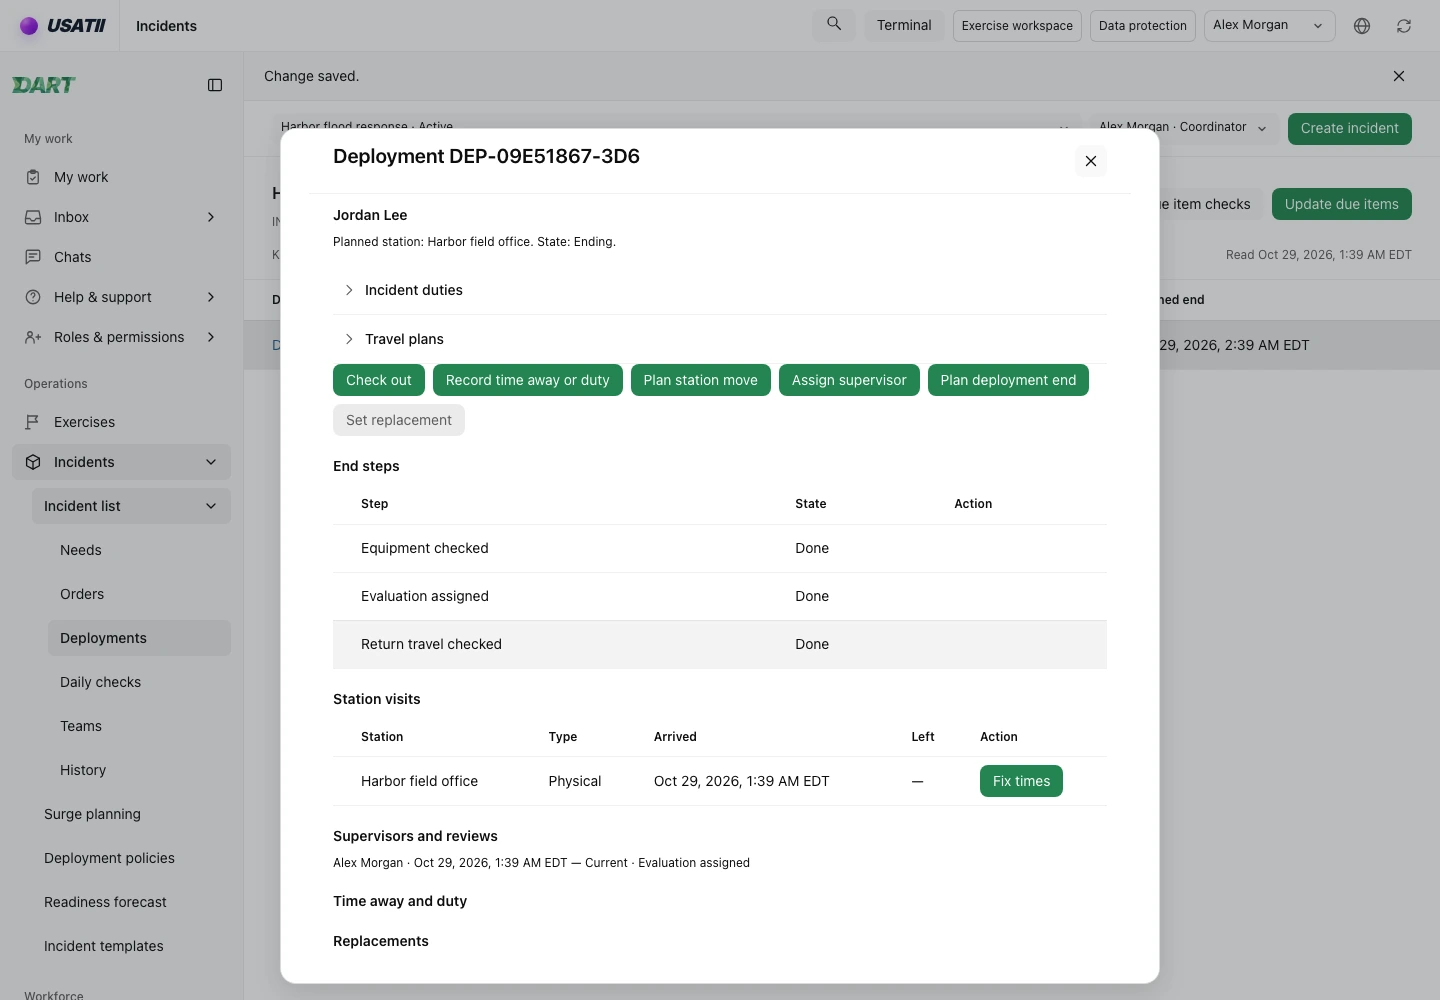Click the Incidents cube icon

click(x=33, y=462)
